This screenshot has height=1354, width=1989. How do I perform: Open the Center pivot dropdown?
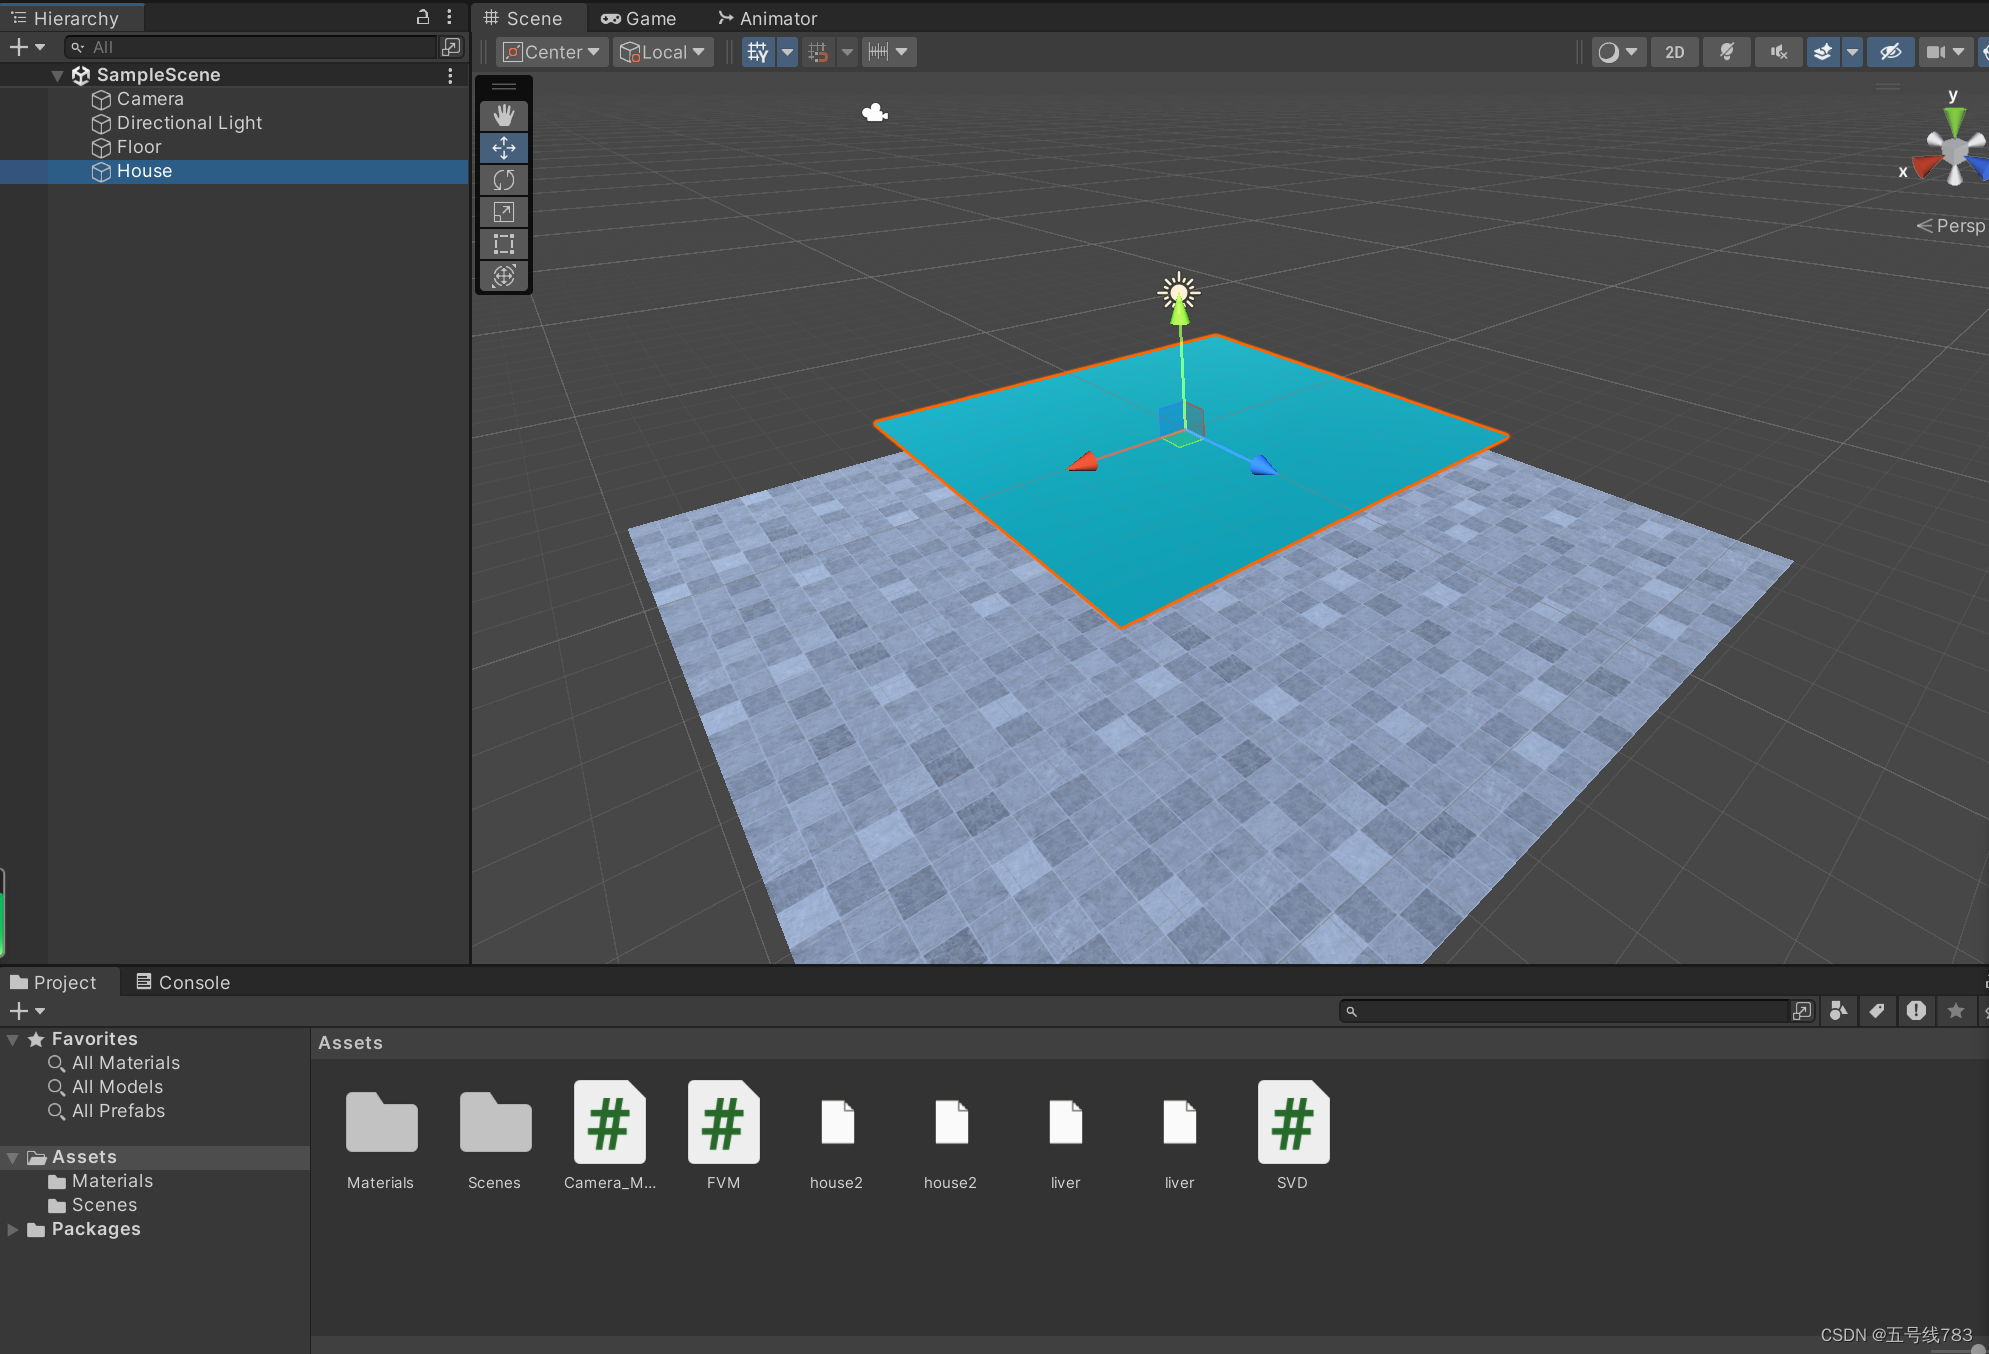[x=553, y=52]
